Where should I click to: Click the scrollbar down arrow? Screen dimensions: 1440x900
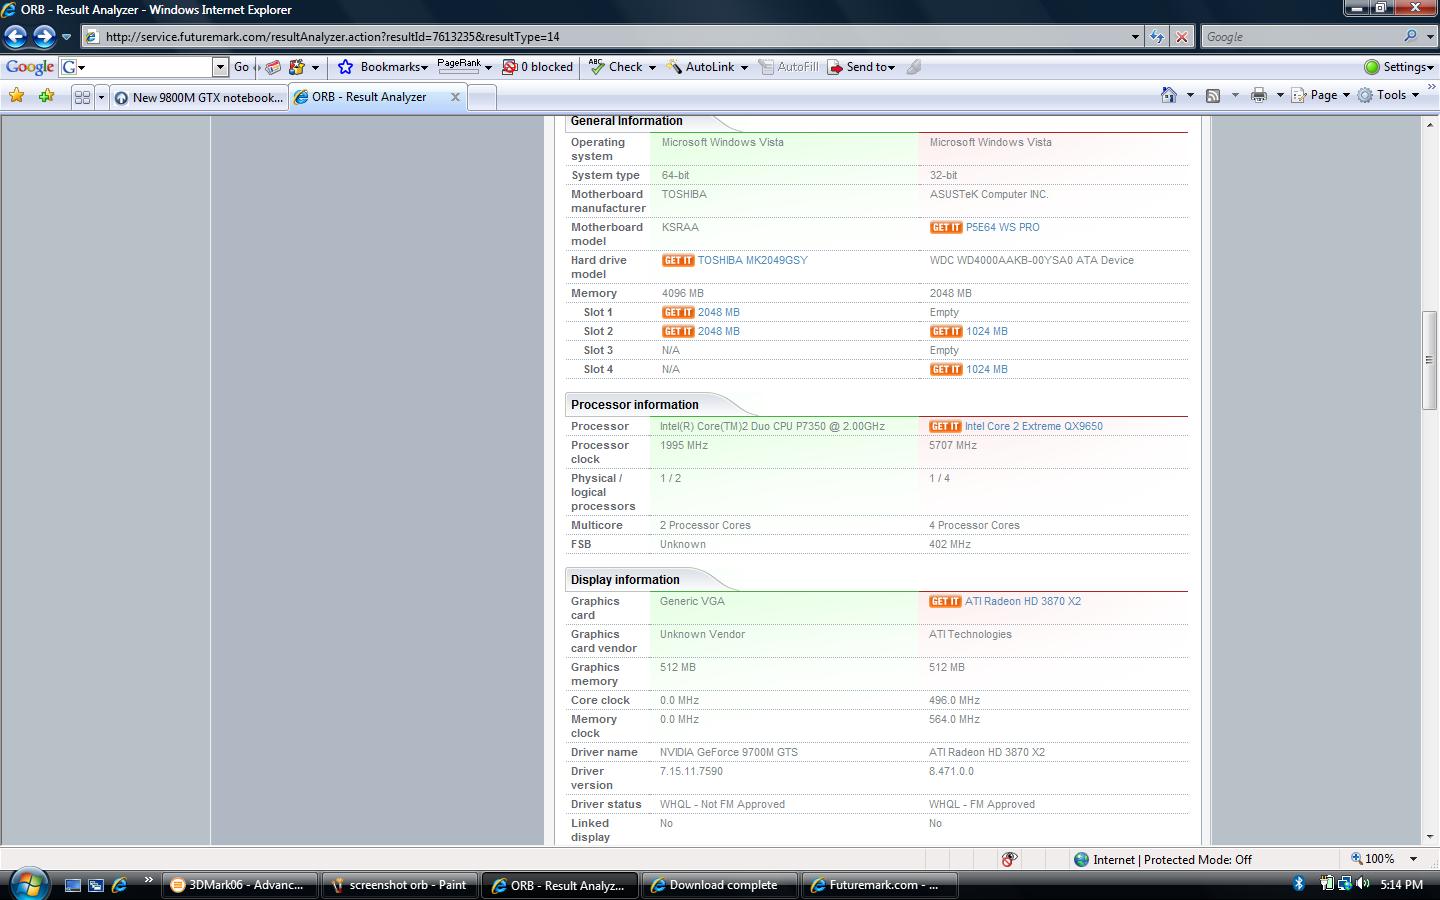pos(1429,837)
